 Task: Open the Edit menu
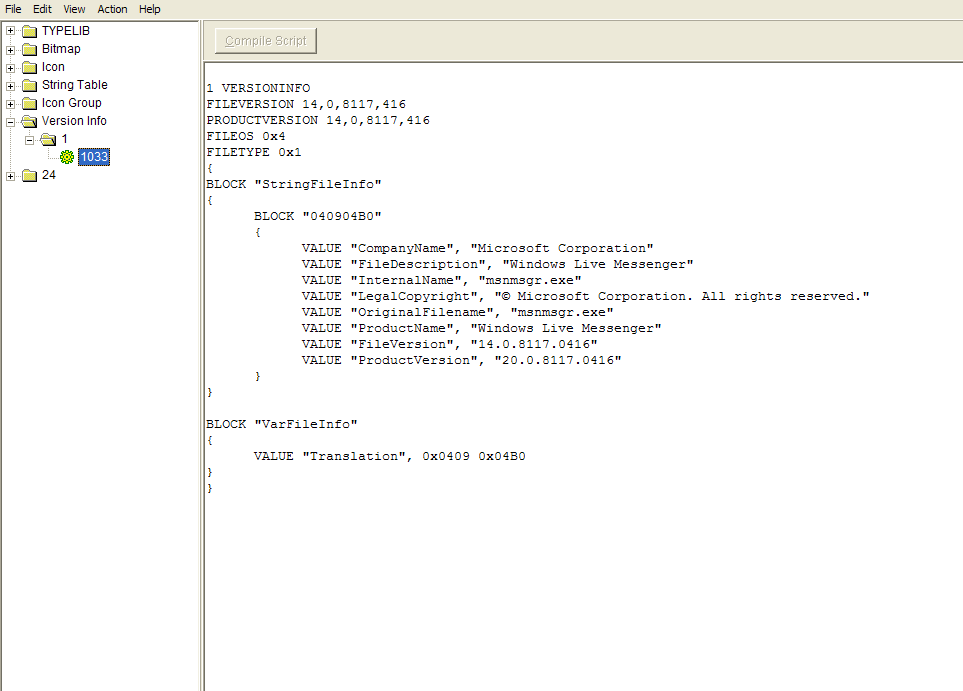pos(42,9)
